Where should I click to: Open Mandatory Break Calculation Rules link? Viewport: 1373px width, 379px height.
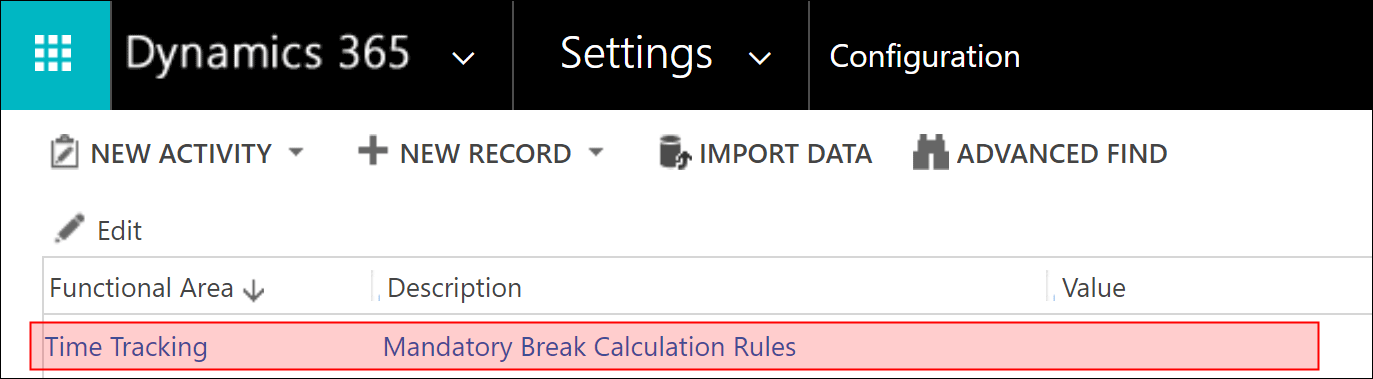(x=590, y=347)
